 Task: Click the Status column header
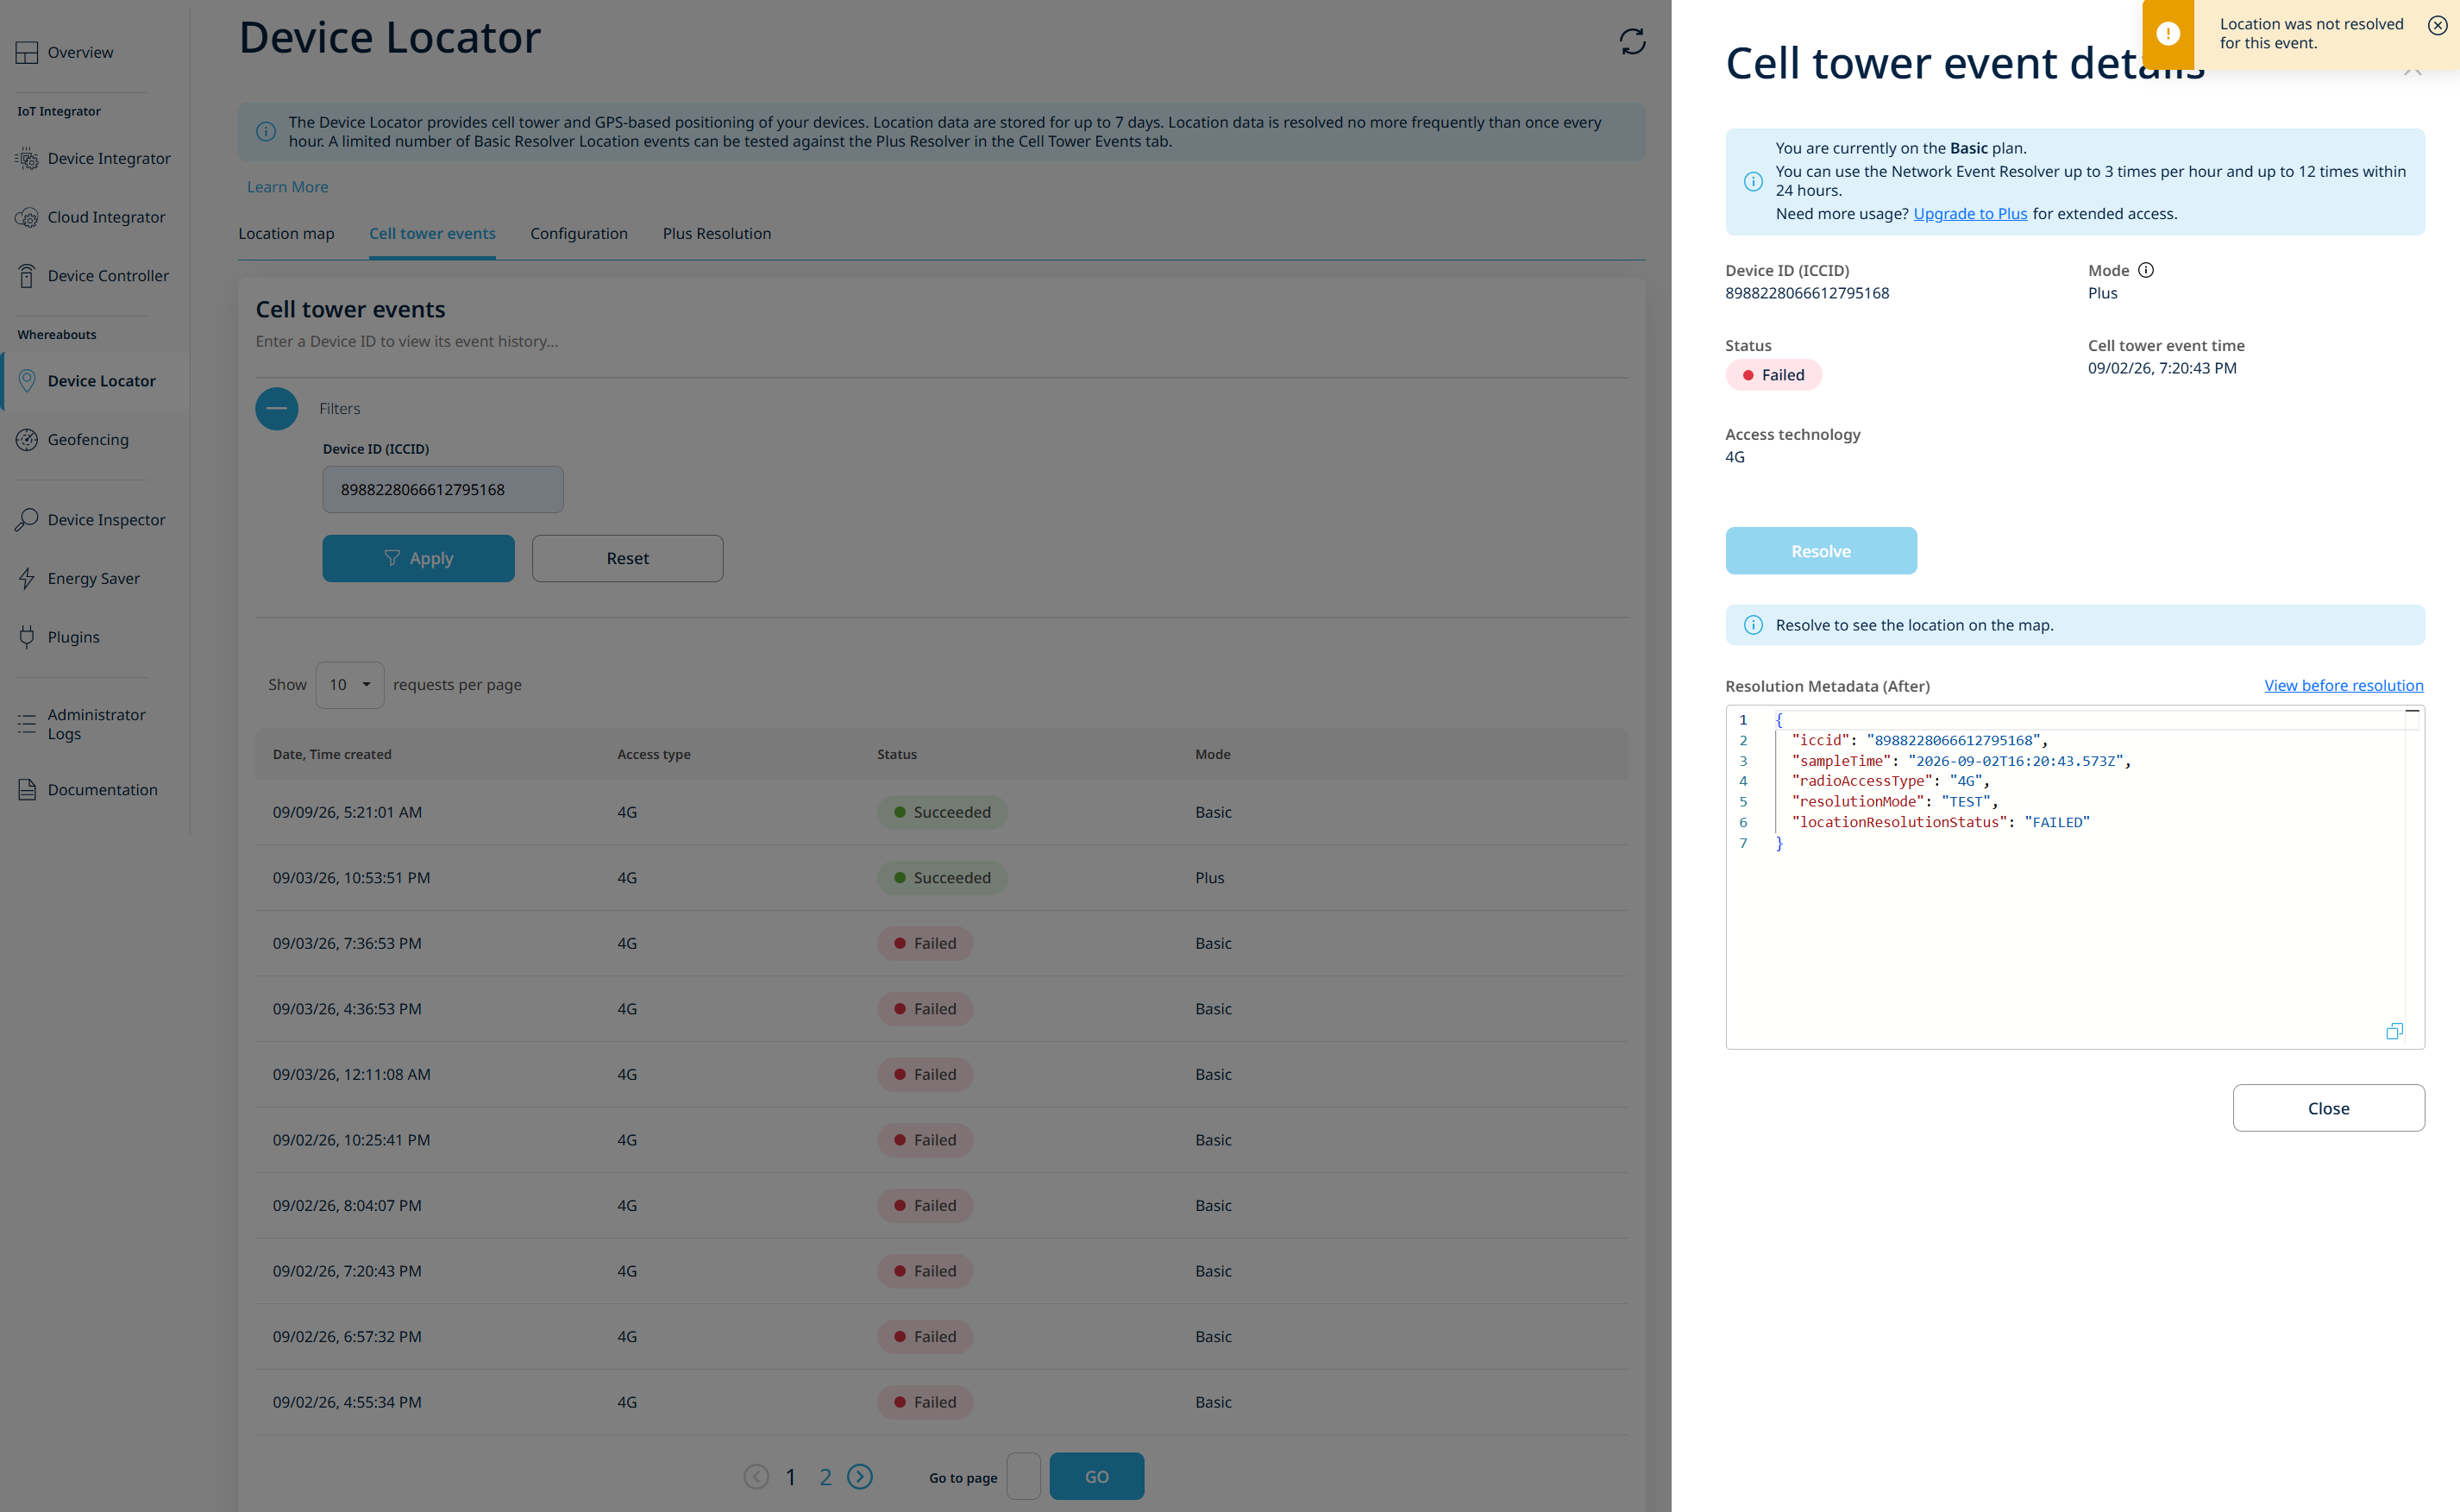(x=896, y=755)
